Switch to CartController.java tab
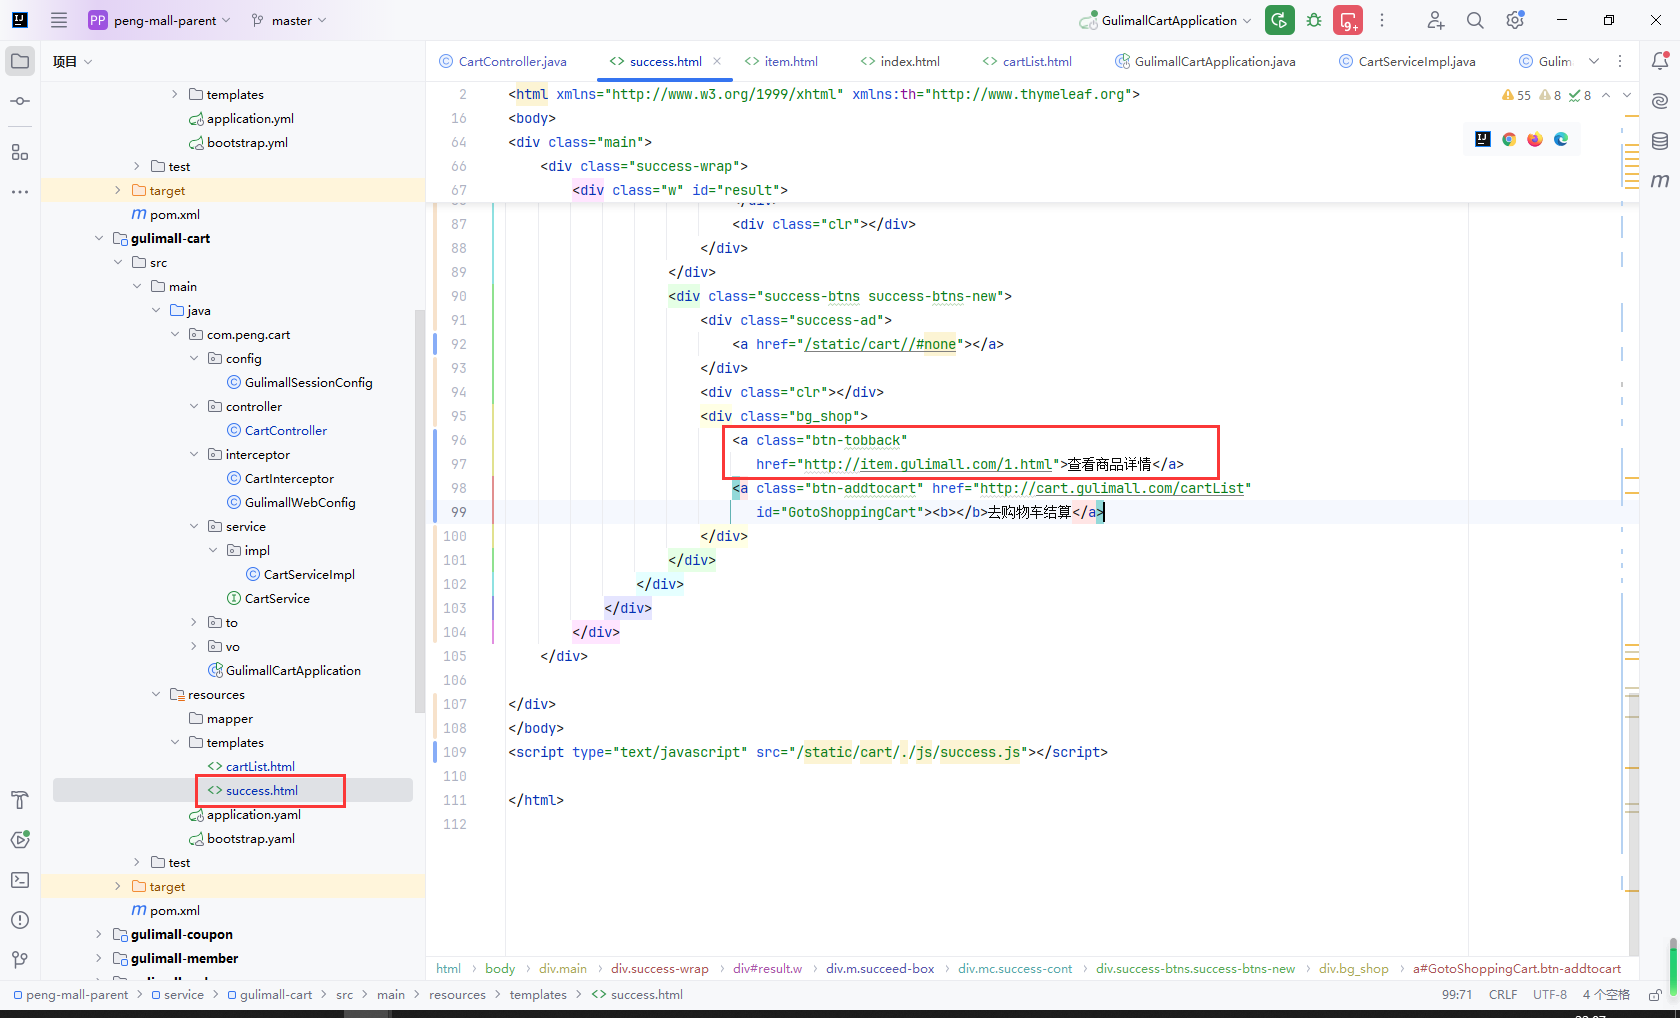The height and width of the screenshot is (1018, 1680). [502, 61]
